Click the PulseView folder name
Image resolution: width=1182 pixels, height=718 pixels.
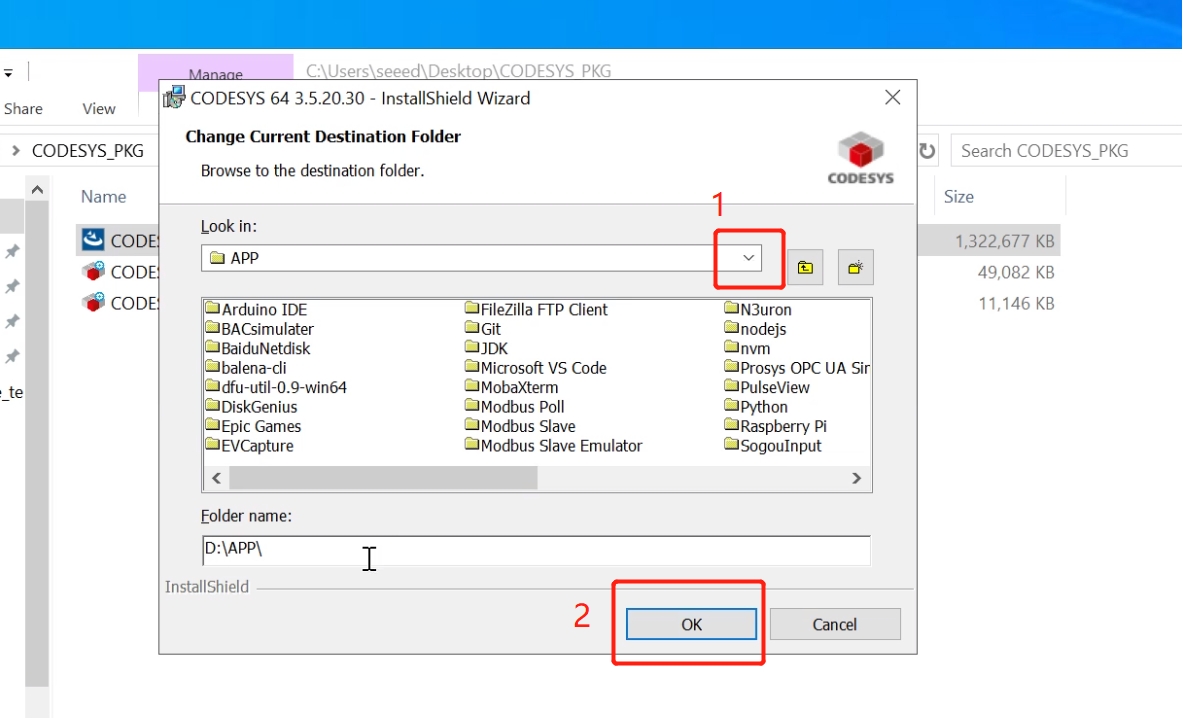tap(775, 388)
